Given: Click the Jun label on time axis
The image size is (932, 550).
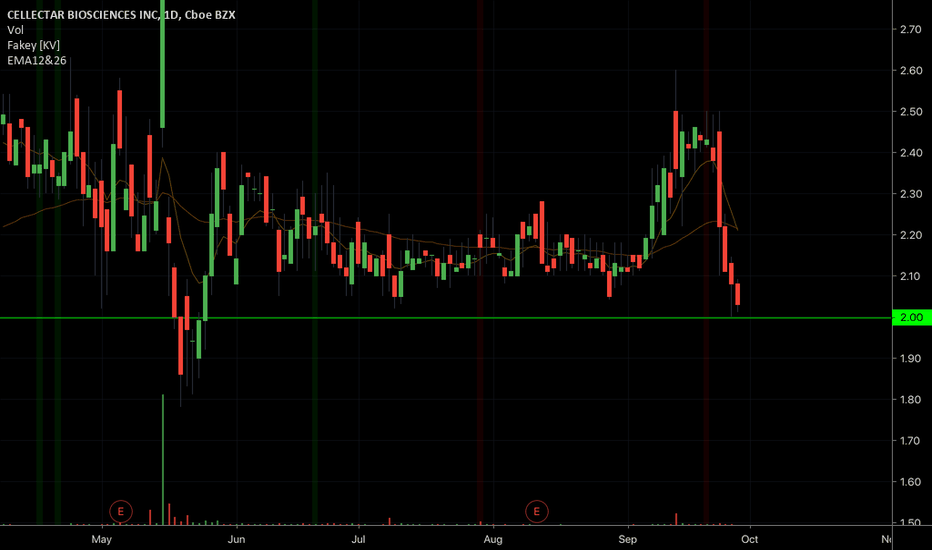Looking at the screenshot, I should 237,539.
